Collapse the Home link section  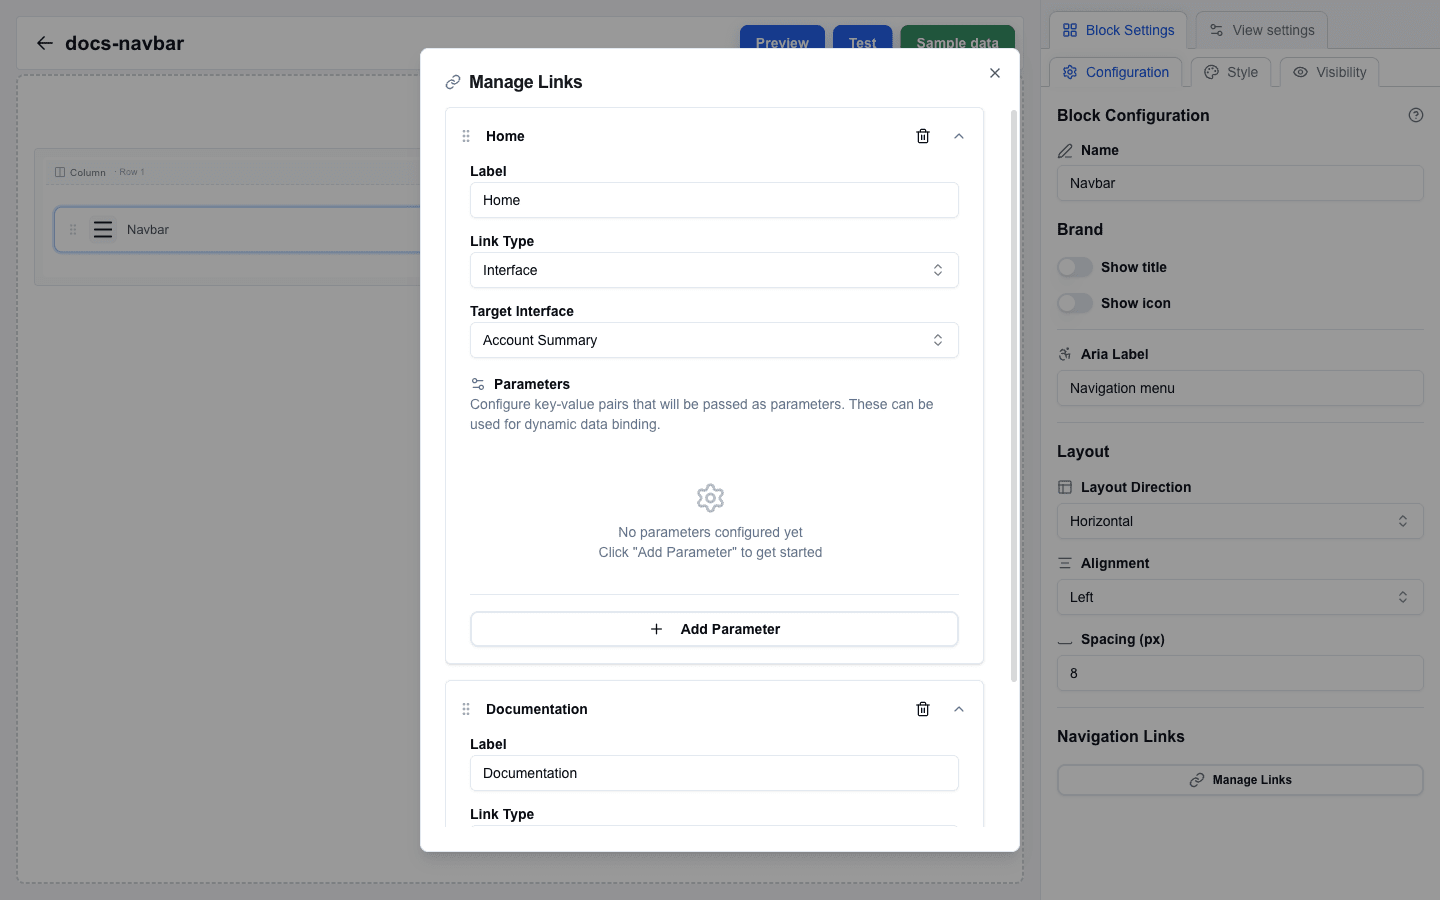pos(959,136)
